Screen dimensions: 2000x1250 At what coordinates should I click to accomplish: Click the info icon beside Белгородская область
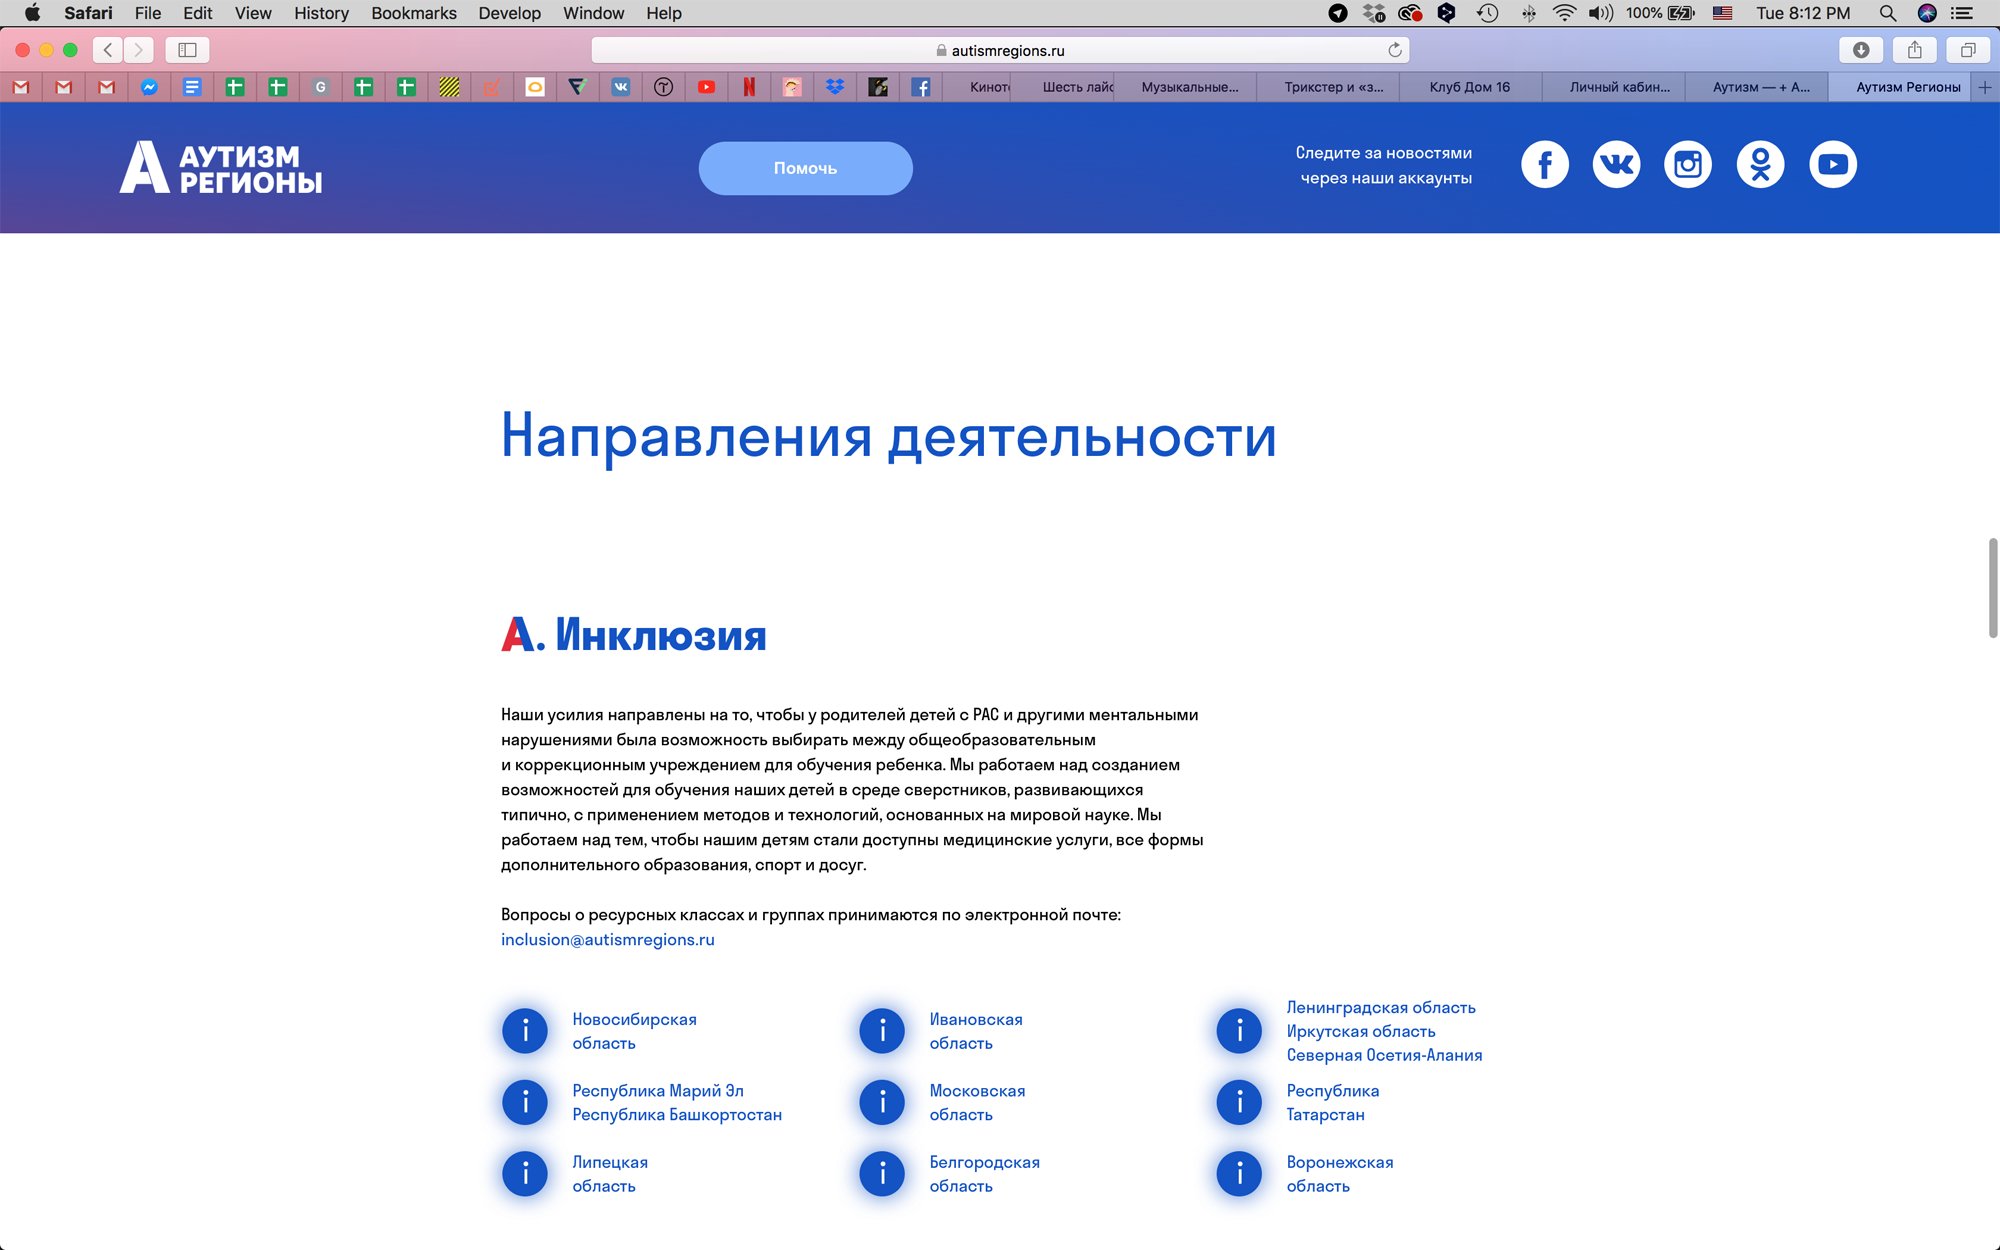[882, 1174]
